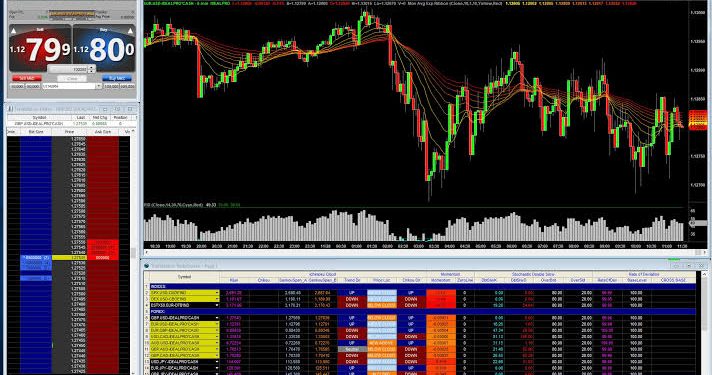Click the red Sell price tile
This screenshot has height=375, width=712.
pos(40,48)
